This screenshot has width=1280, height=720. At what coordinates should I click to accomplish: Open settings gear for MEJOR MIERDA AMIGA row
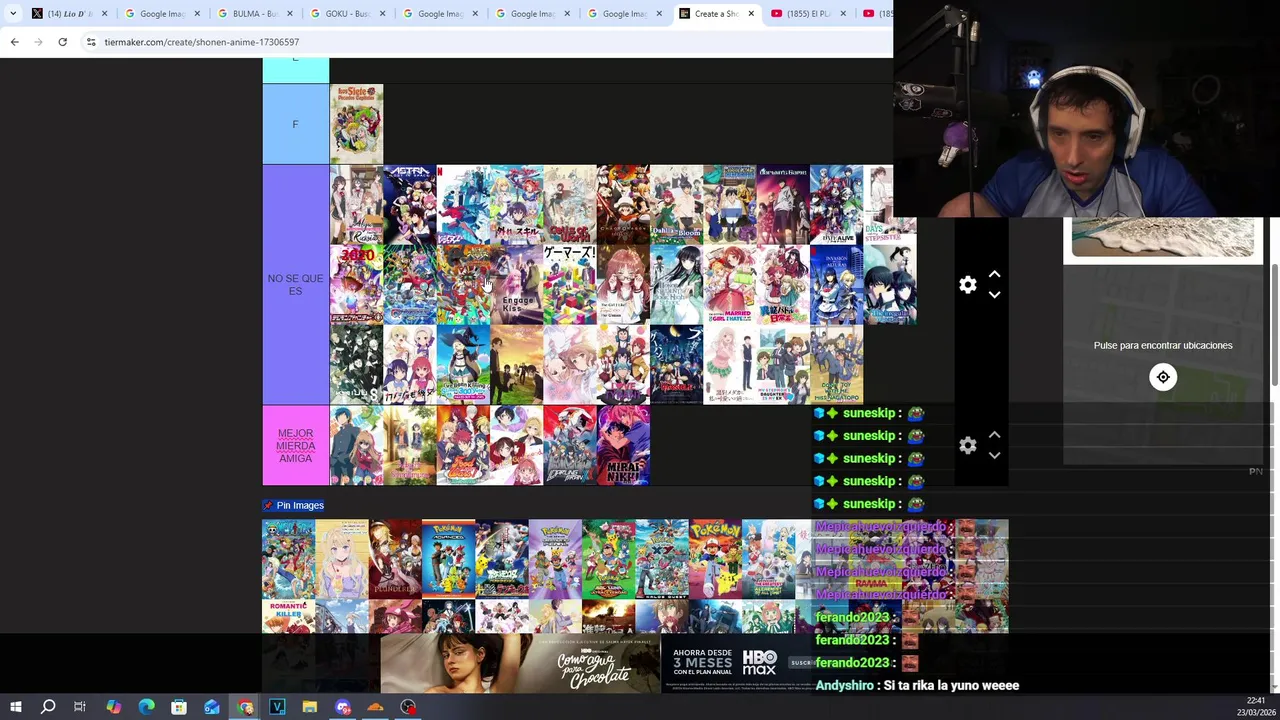point(967,446)
